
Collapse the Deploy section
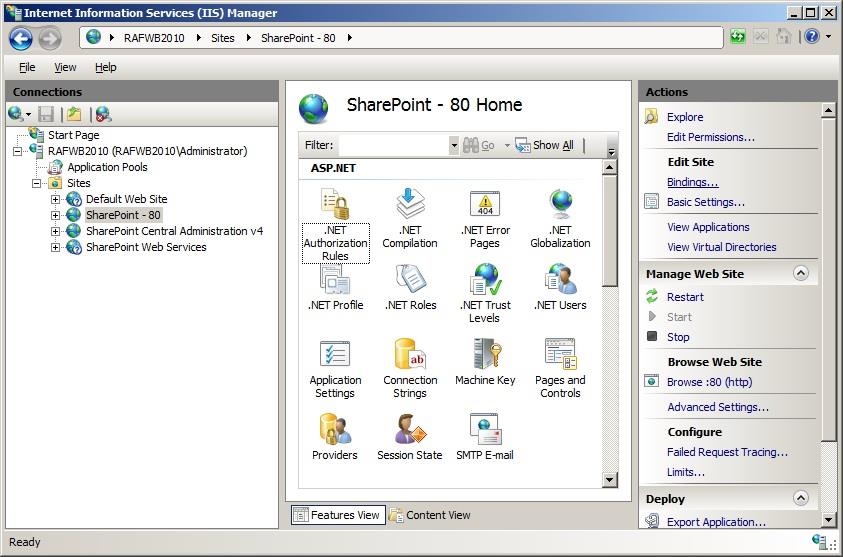pyautogui.click(x=801, y=498)
